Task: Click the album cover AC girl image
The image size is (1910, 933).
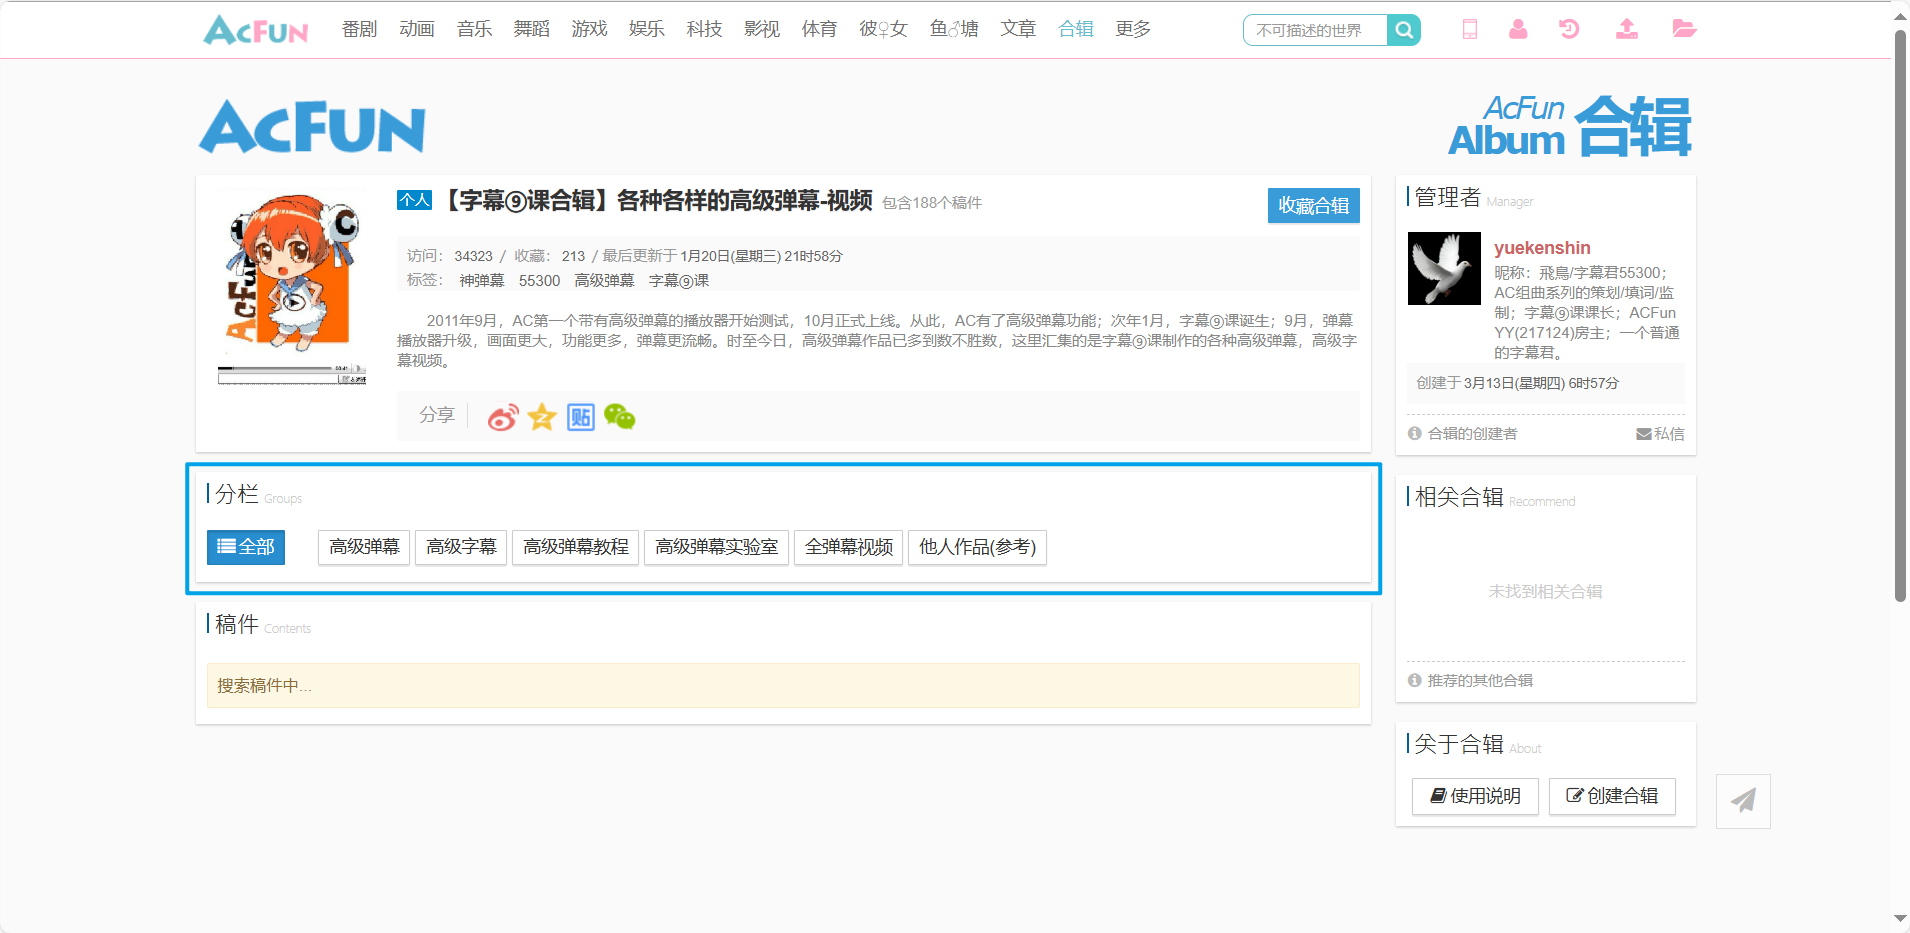Action: (x=292, y=288)
